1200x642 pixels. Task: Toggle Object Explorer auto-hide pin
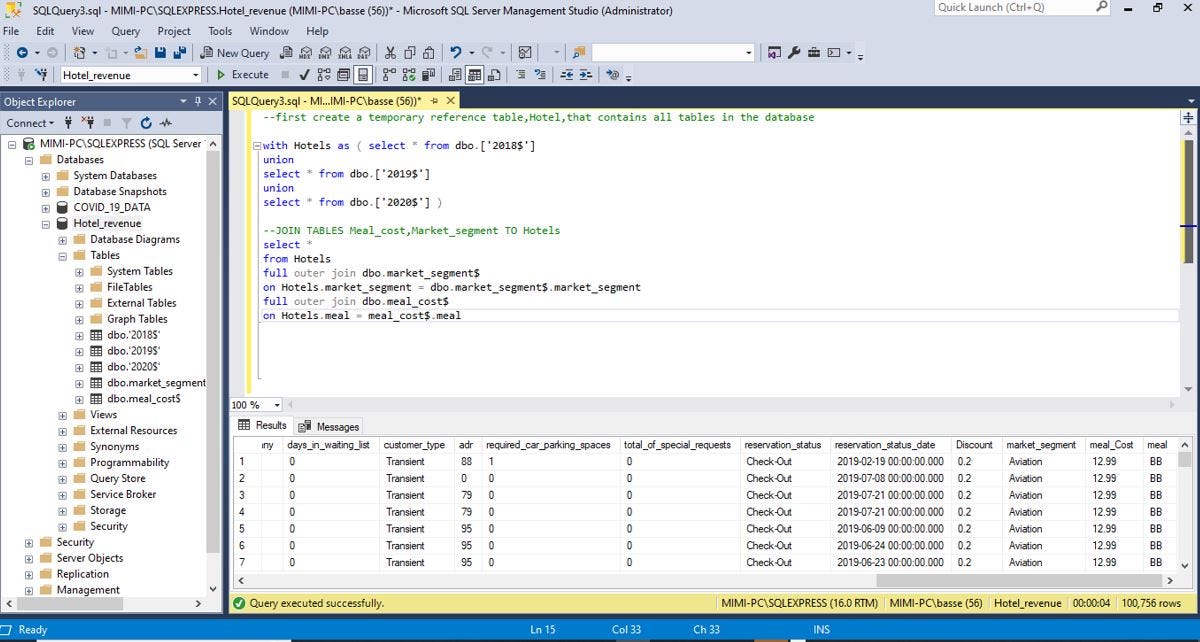pos(198,101)
